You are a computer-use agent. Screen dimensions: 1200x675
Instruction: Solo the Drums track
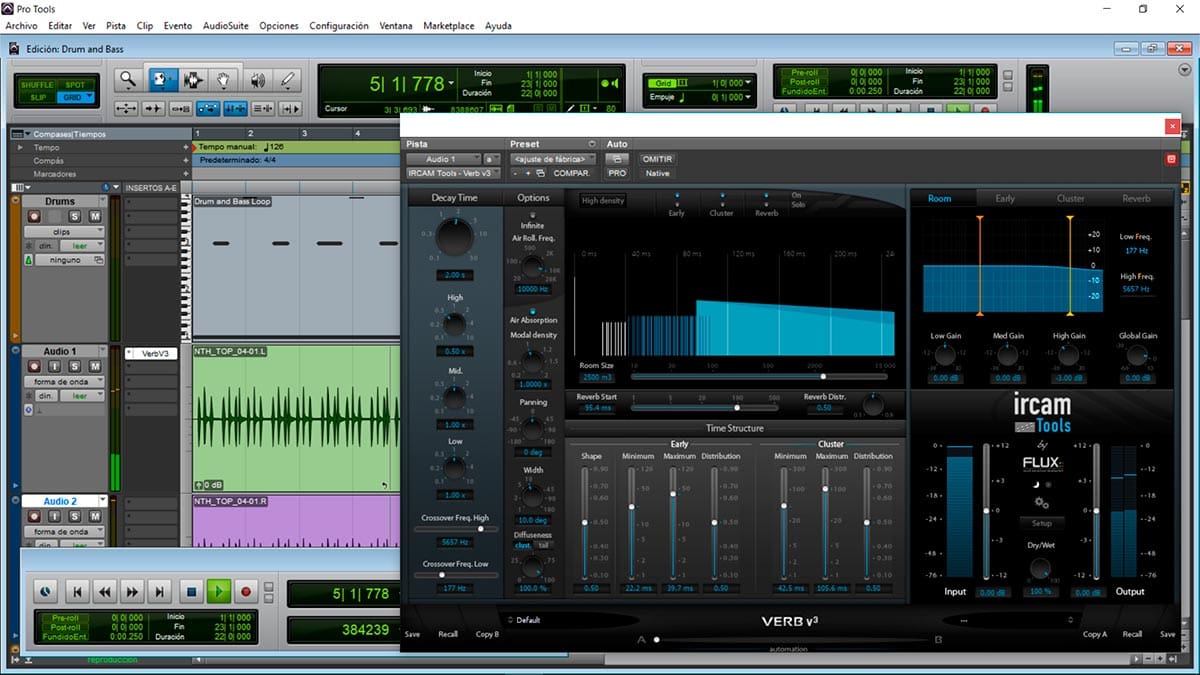click(x=74, y=217)
